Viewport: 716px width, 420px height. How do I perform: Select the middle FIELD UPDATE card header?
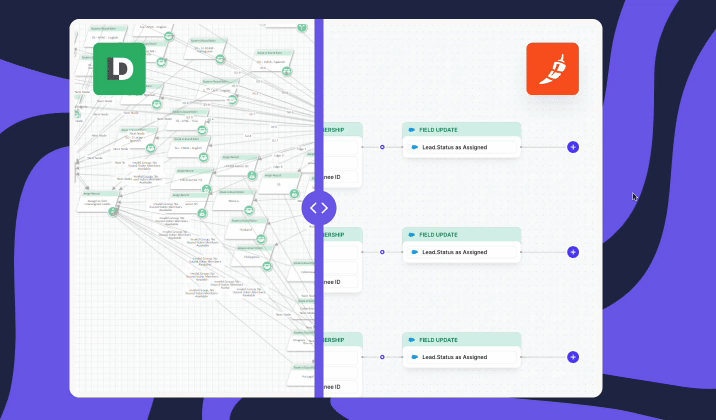[x=462, y=235]
